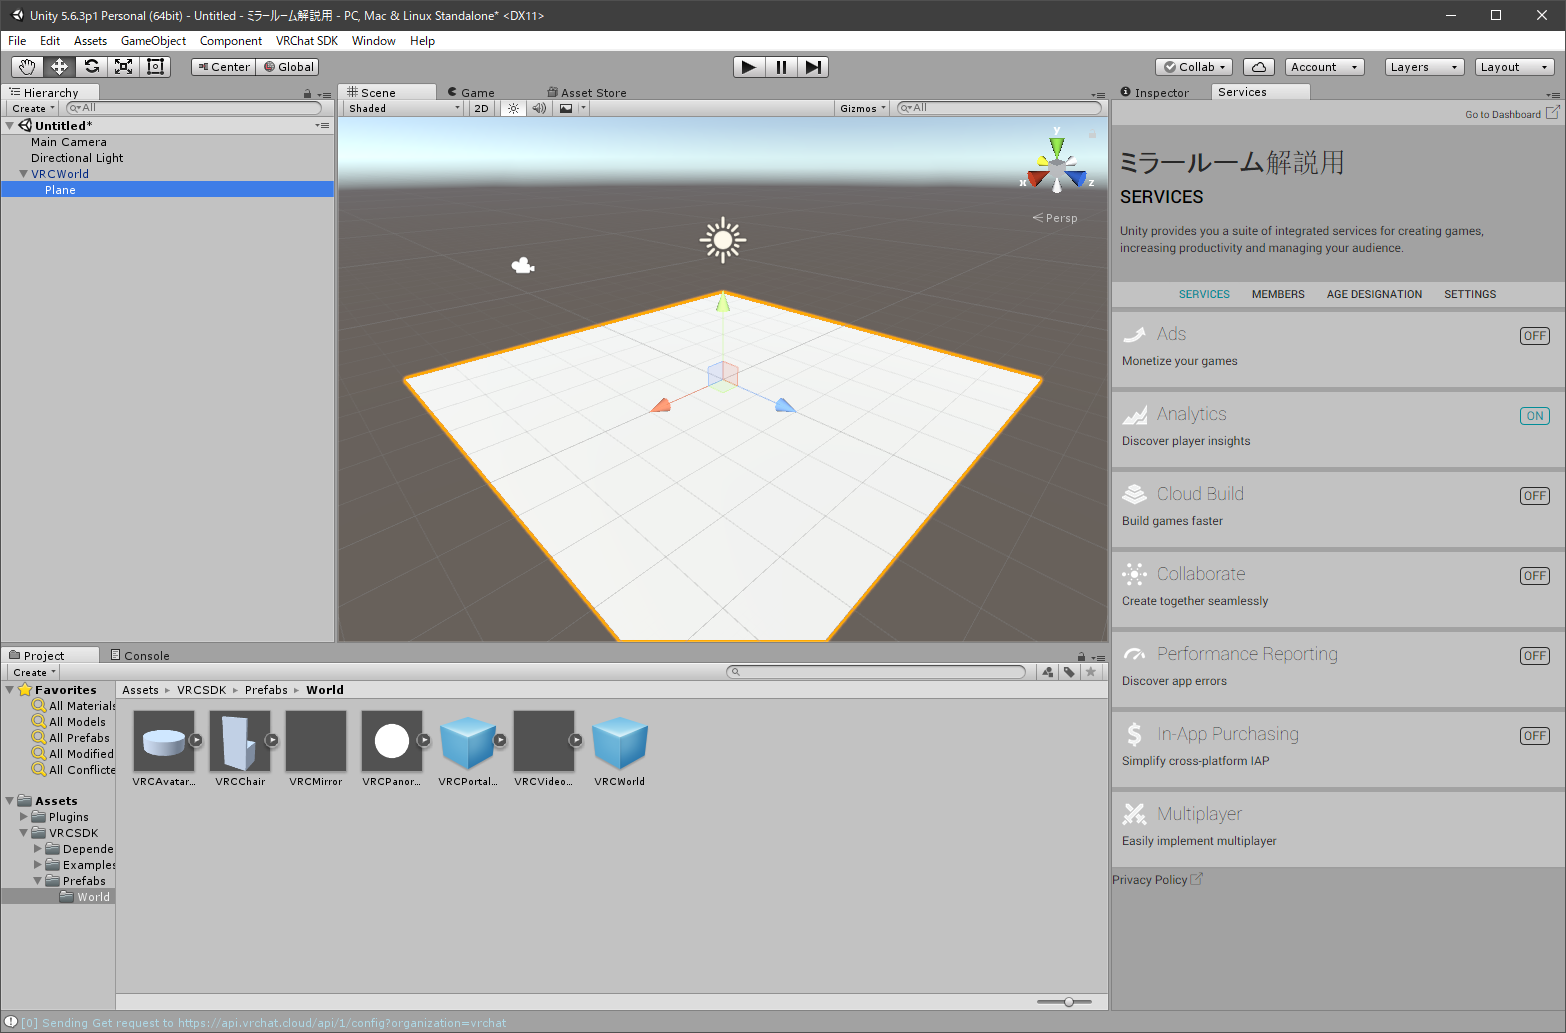Open the Account dropdown

click(1324, 67)
